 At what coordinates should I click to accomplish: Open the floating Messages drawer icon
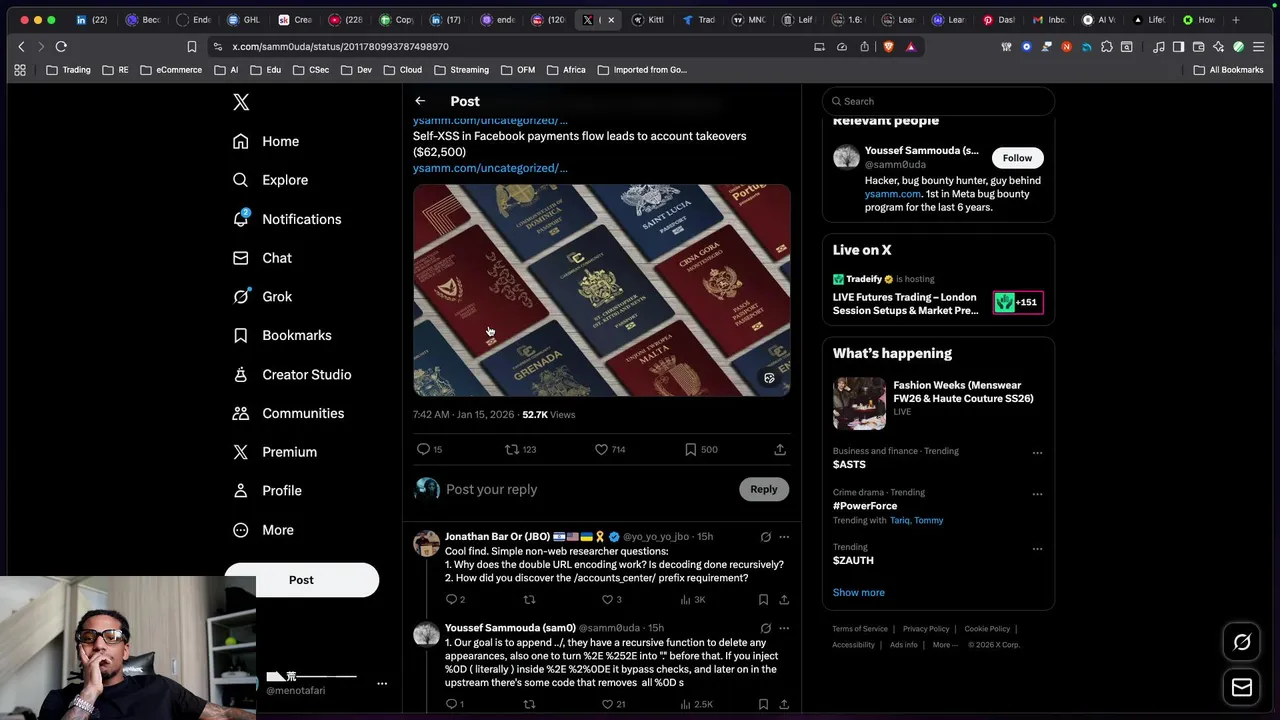[1242, 687]
